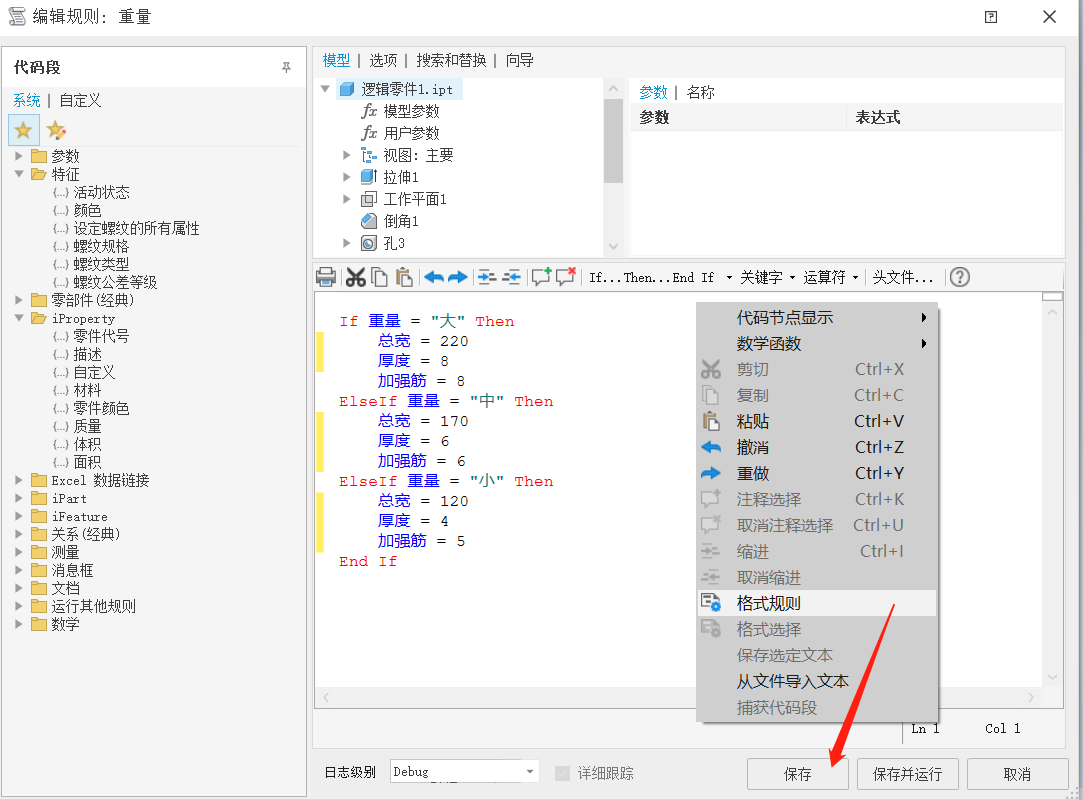Image resolution: width=1083 pixels, height=800 pixels.
Task: Open the 运算符 dropdown
Action: point(829,278)
